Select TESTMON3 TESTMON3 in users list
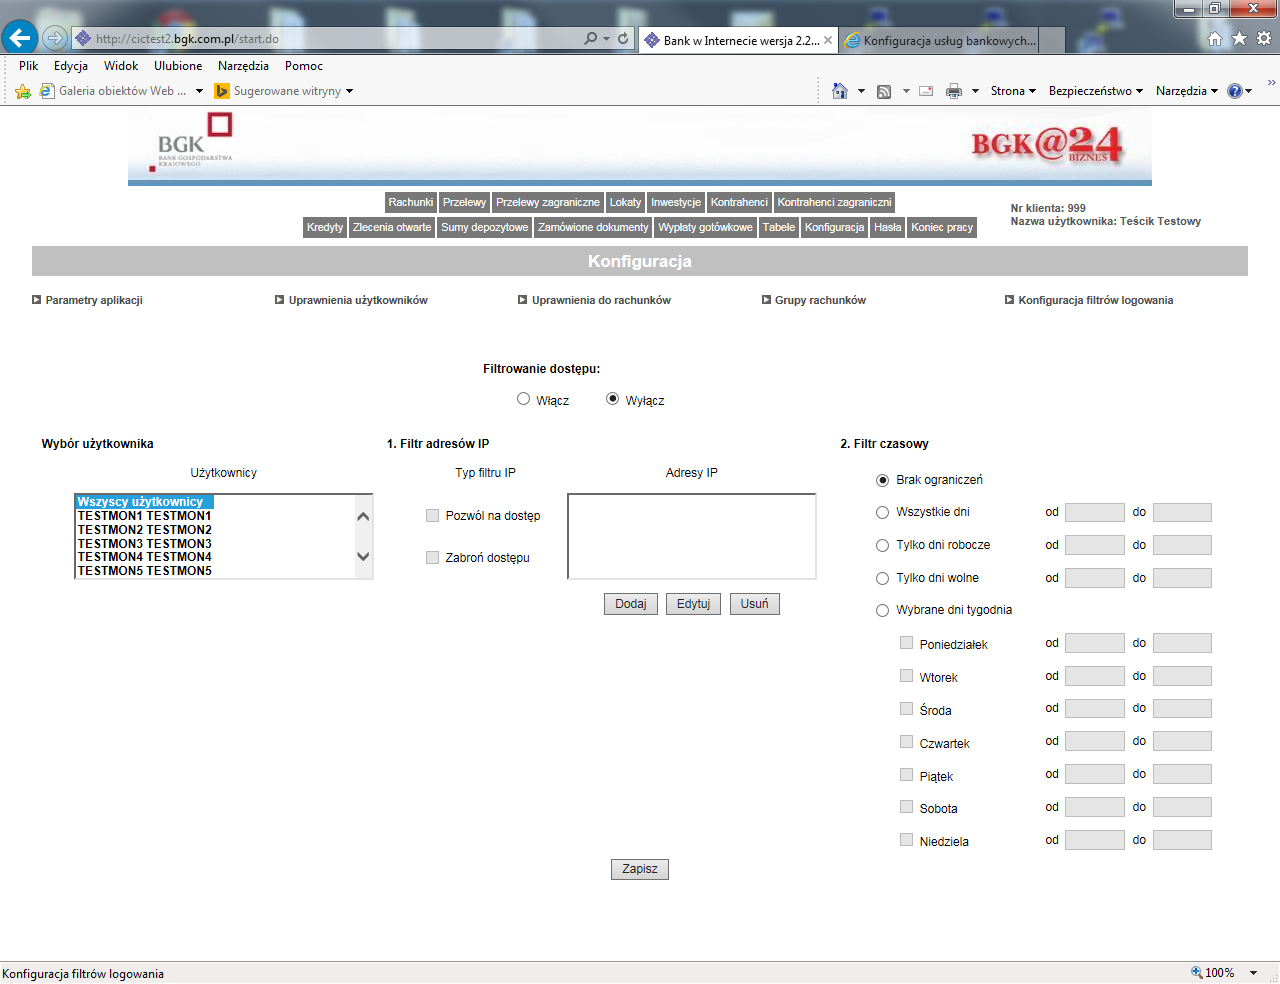This screenshot has width=1280, height=984. pyautogui.click(x=145, y=544)
